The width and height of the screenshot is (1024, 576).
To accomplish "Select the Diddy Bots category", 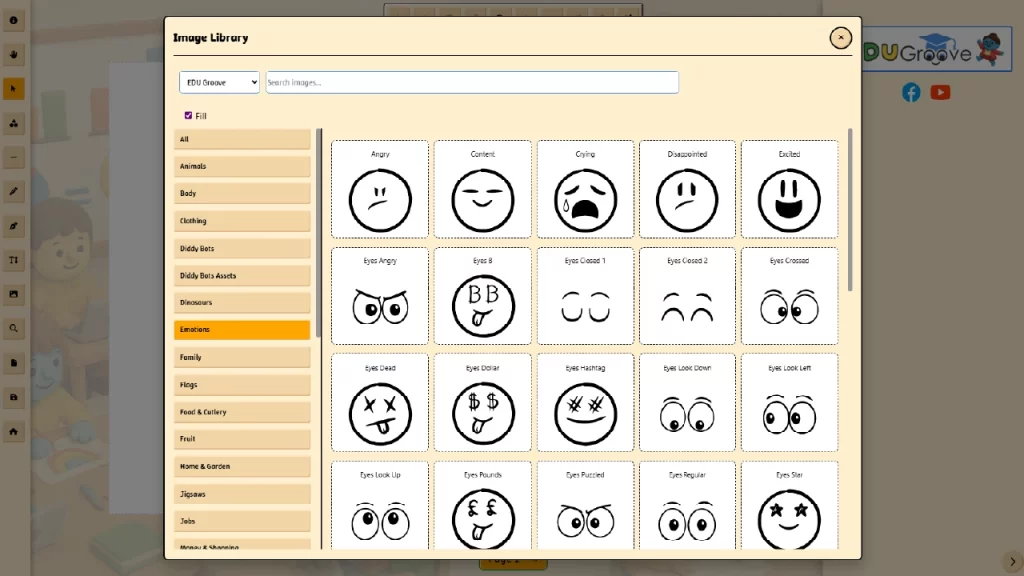I will (242, 248).
